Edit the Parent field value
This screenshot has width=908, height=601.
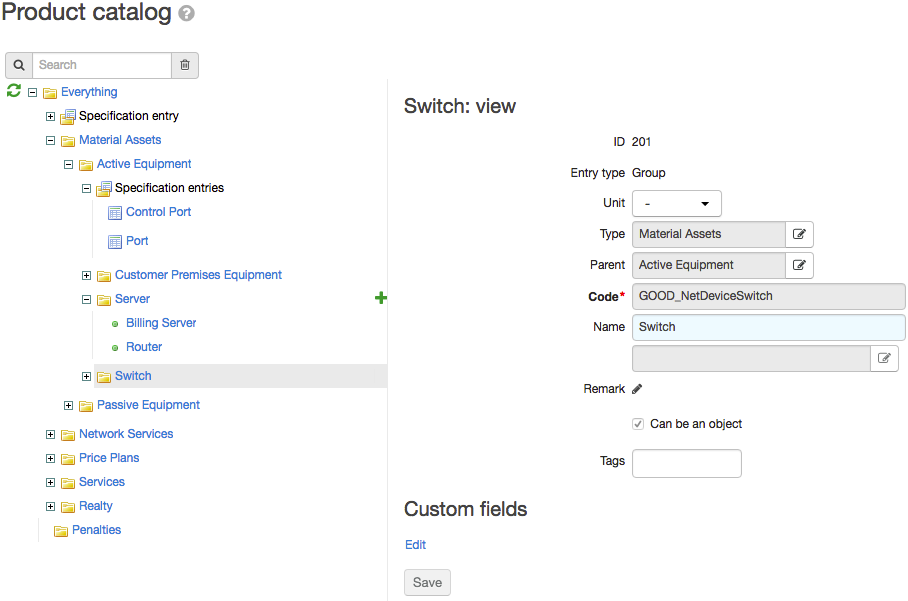(799, 265)
